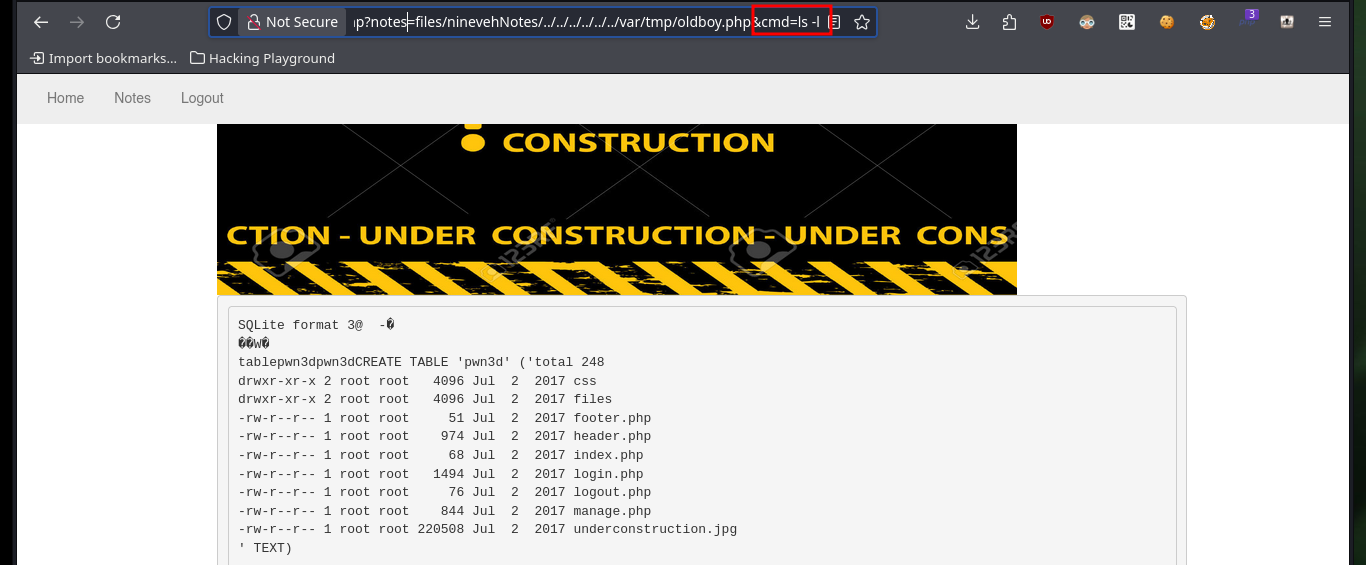
Task: Open the PHP extension with badge 3
Action: (1247, 20)
